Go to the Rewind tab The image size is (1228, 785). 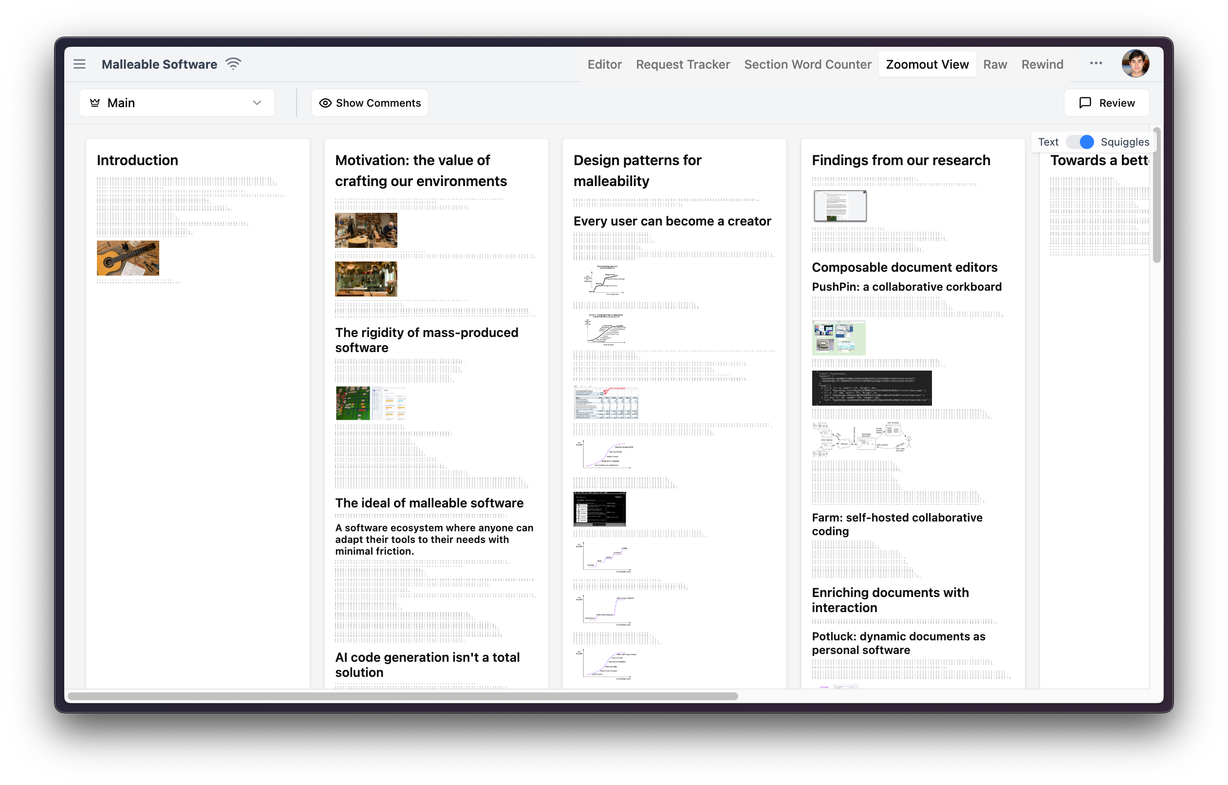click(1042, 64)
